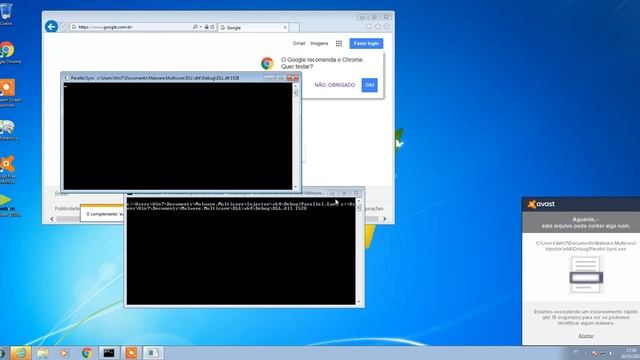
Task: Open Internet Explorer from the taskbar
Action: tap(20, 353)
